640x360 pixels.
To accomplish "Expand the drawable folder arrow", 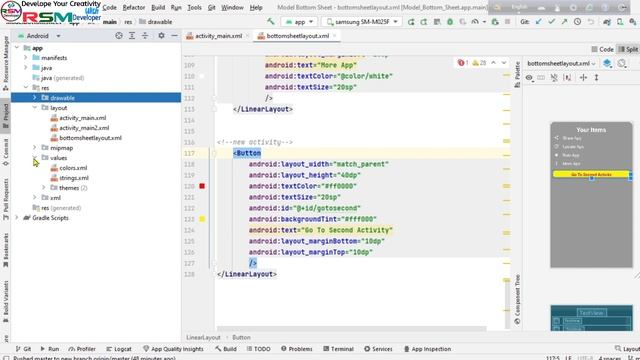I will tap(35, 98).
